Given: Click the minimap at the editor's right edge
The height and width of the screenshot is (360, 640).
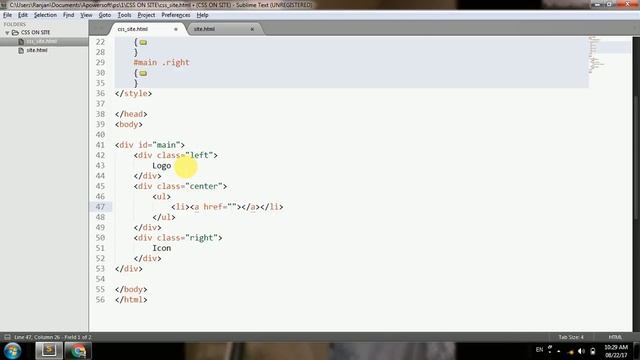Looking at the screenshot, I should pos(610,55).
